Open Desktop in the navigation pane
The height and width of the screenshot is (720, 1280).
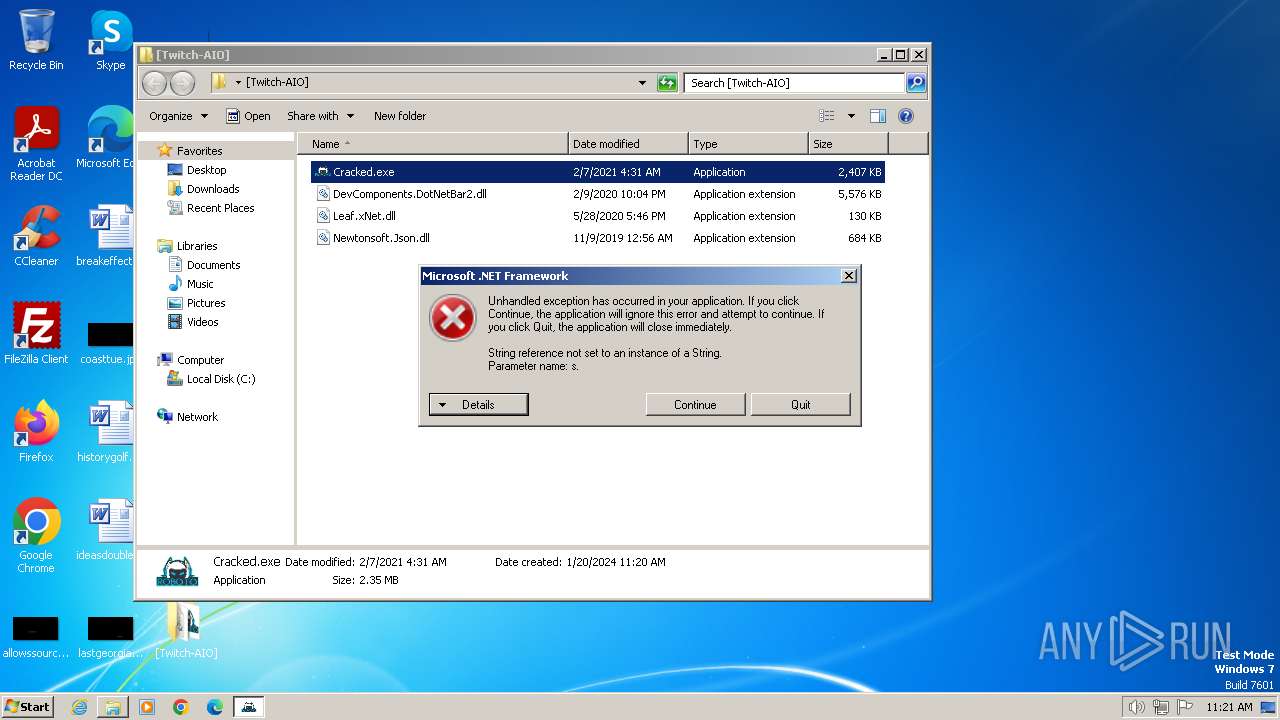coord(206,170)
